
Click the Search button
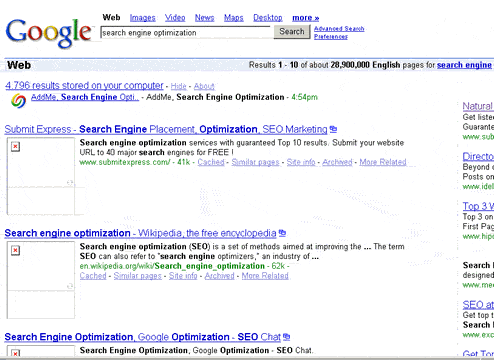[292, 32]
